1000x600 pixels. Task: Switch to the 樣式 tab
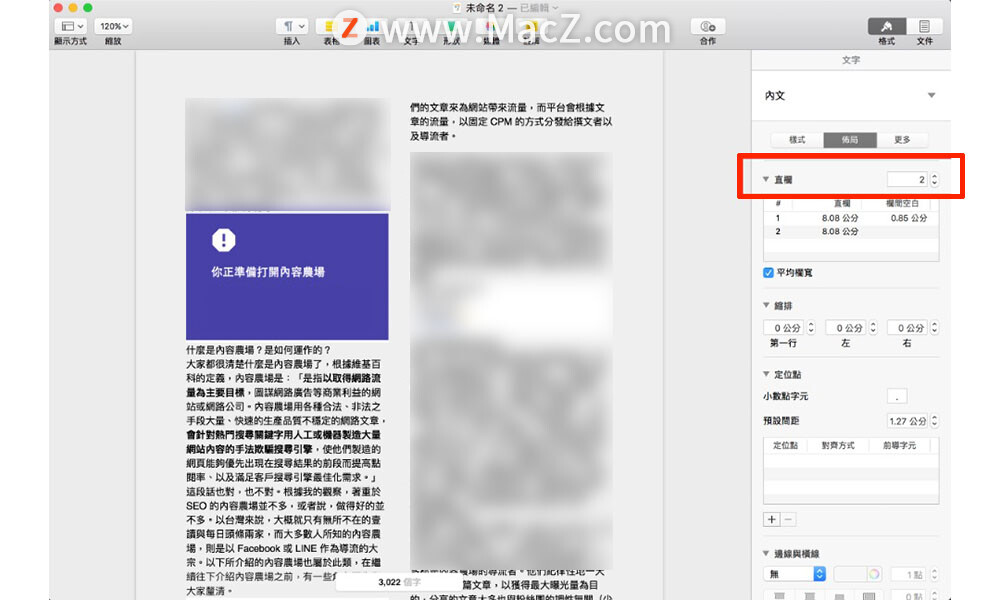(797, 140)
